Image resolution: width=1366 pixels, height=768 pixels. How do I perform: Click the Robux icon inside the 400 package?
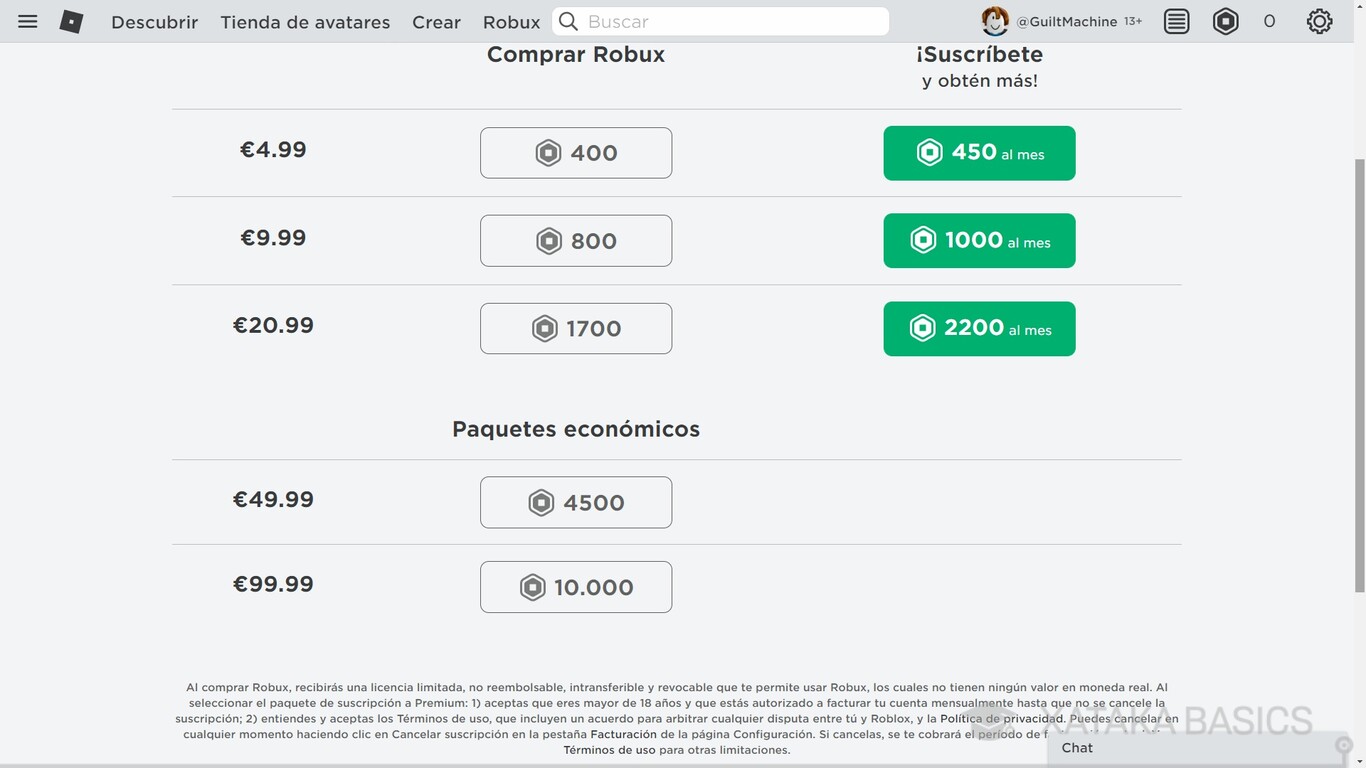[x=547, y=152]
